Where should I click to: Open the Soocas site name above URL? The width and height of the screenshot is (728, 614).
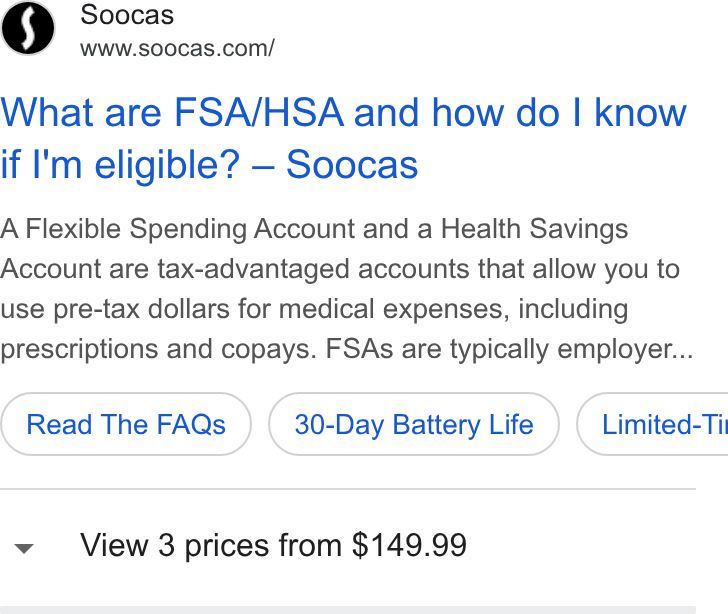coord(127,15)
